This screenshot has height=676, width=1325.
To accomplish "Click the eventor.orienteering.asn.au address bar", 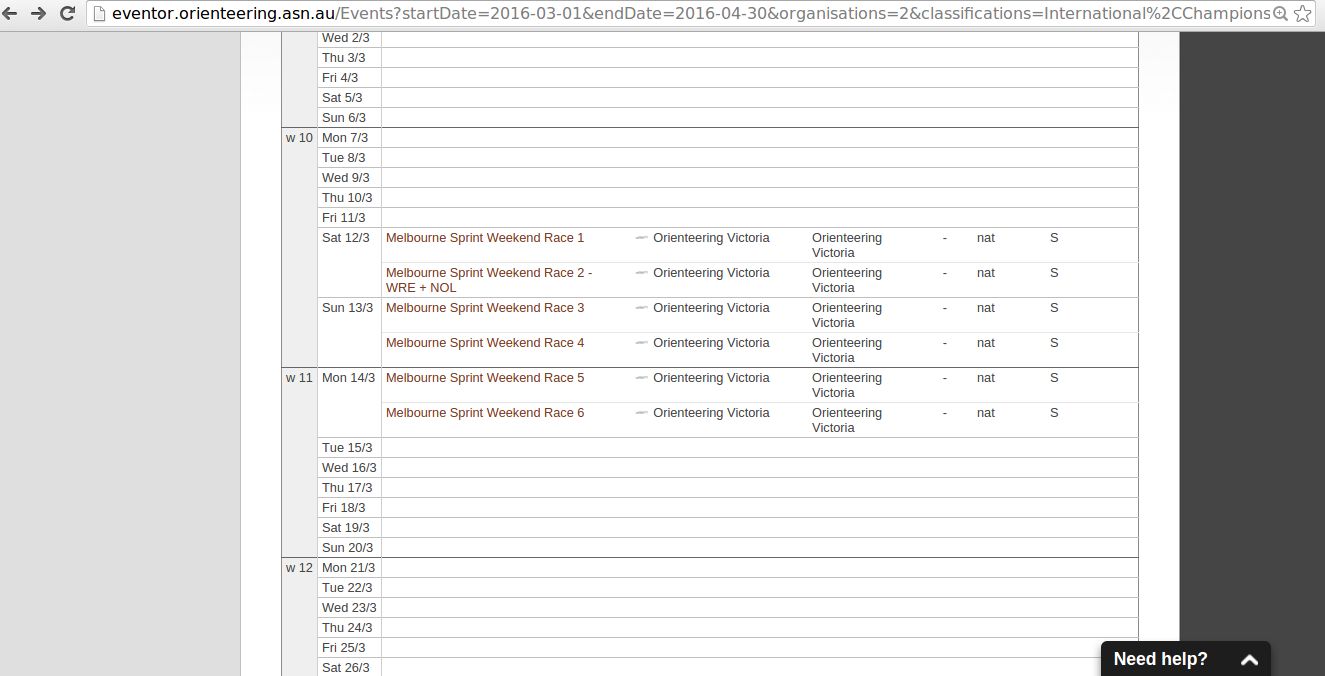I will tap(690, 14).
